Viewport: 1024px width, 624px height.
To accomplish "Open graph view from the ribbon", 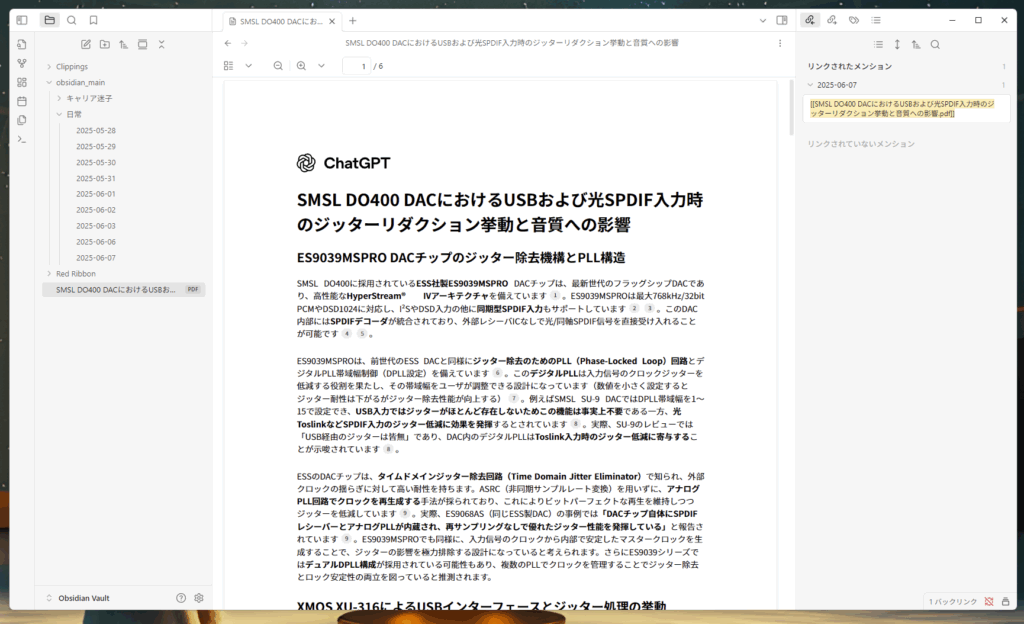I will (x=22, y=63).
